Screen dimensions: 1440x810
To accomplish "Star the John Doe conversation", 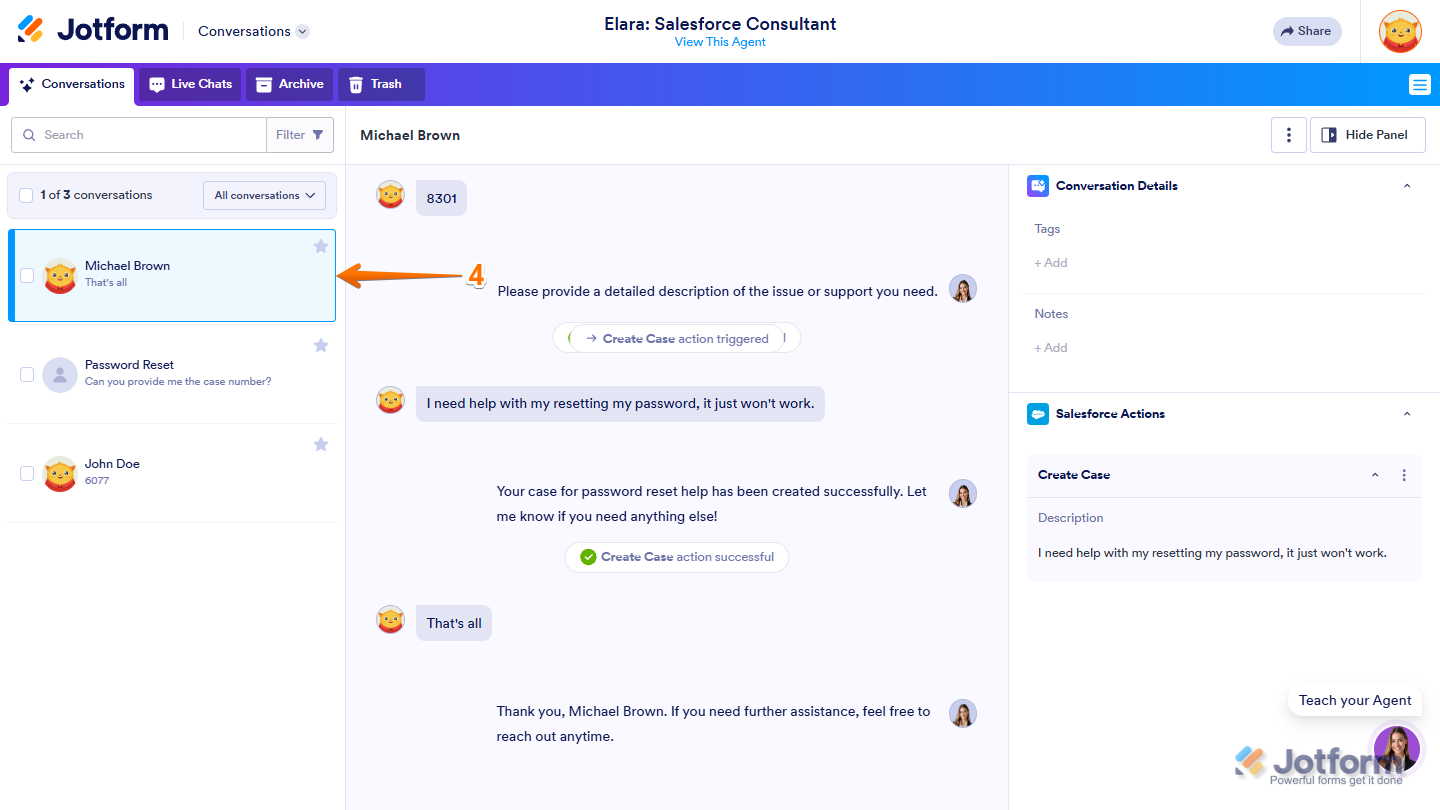I will tap(321, 444).
